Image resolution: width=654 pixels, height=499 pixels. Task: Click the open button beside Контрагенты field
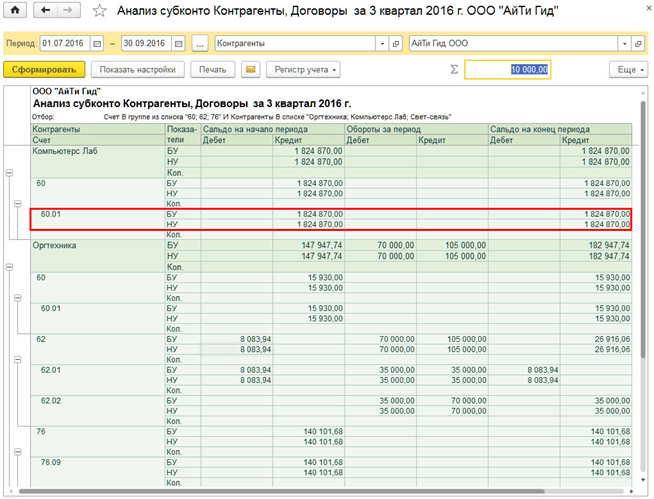pos(396,45)
